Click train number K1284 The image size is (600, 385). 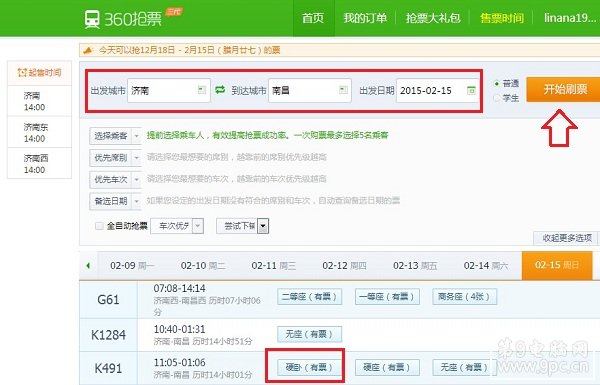pos(108,335)
